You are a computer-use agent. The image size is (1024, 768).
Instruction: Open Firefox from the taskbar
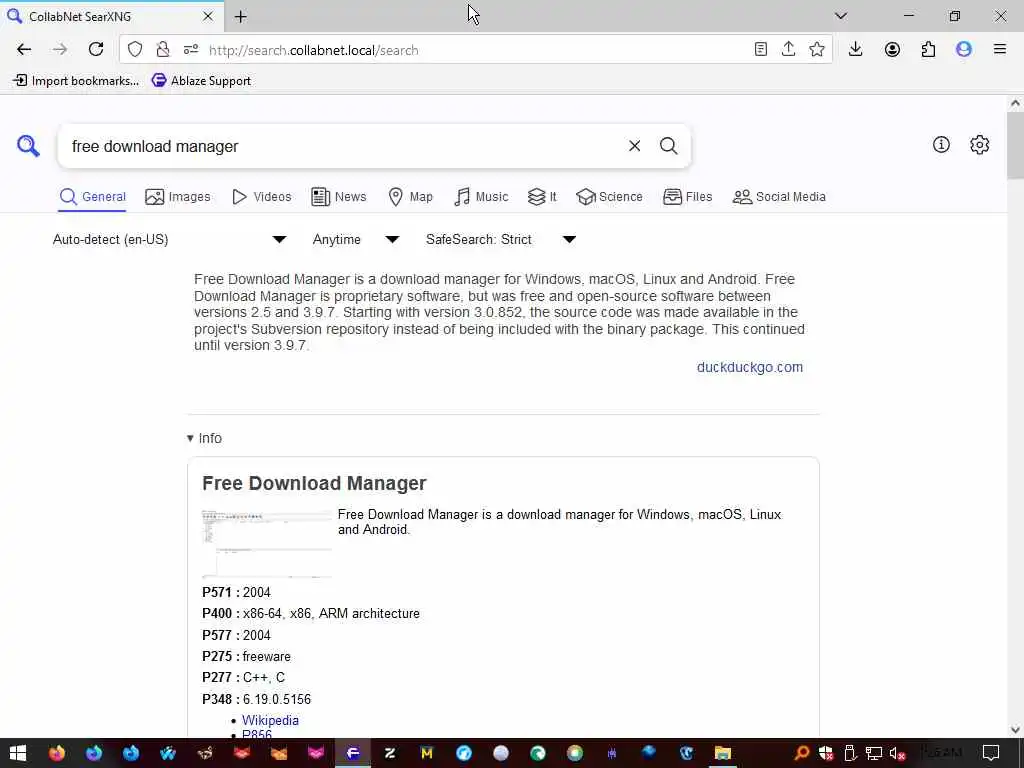[57, 753]
